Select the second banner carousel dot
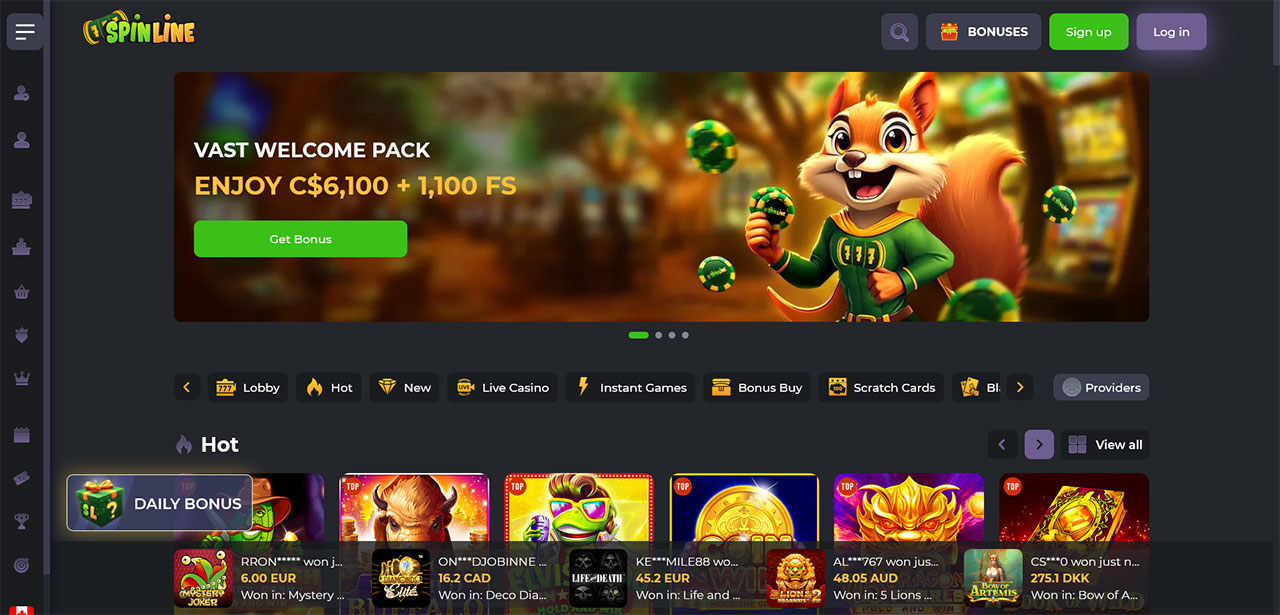 point(659,335)
